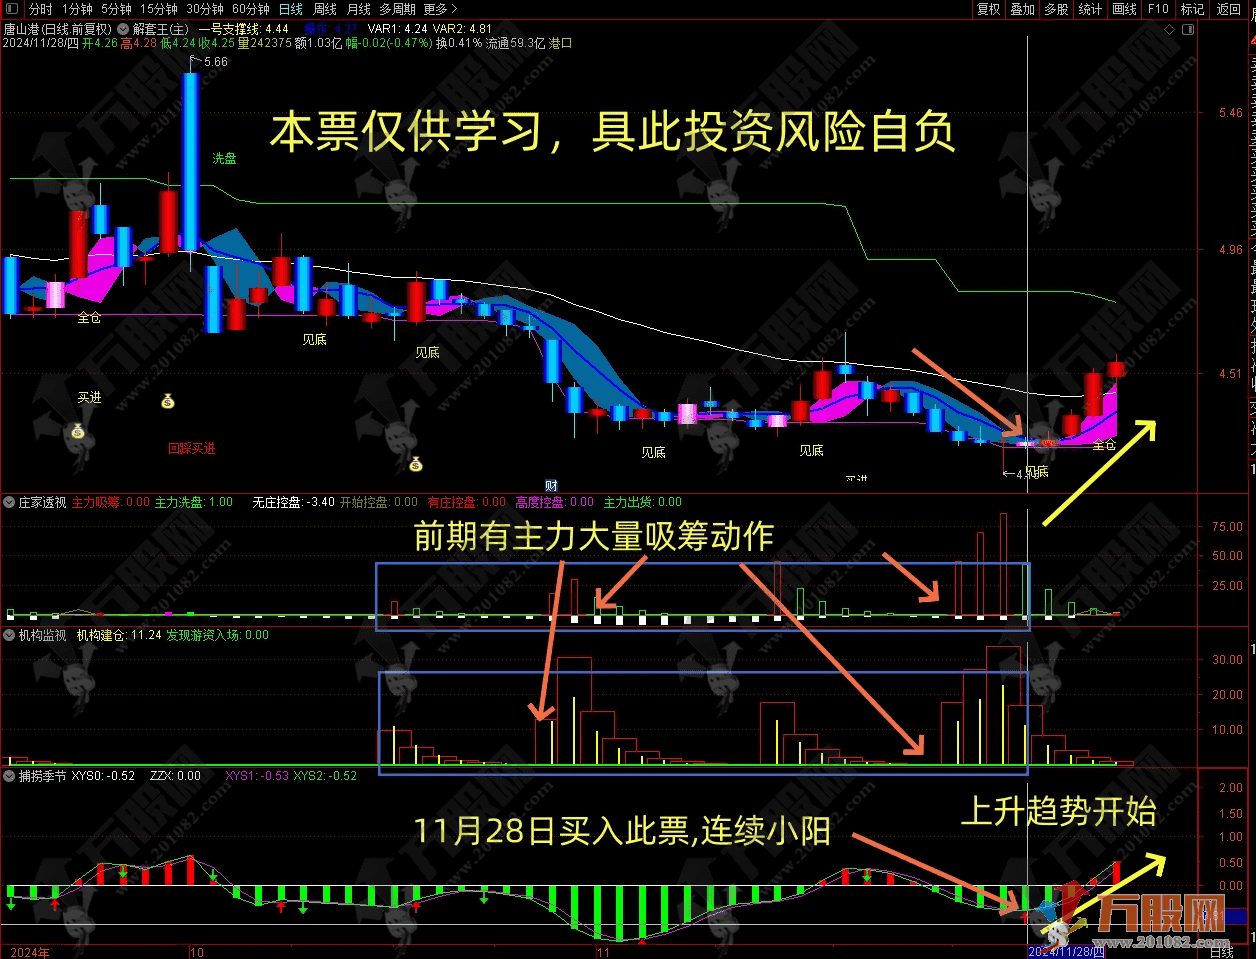Click the 一号支撑线: 4.44 value
This screenshot has width=1256, height=959.
[243, 29]
